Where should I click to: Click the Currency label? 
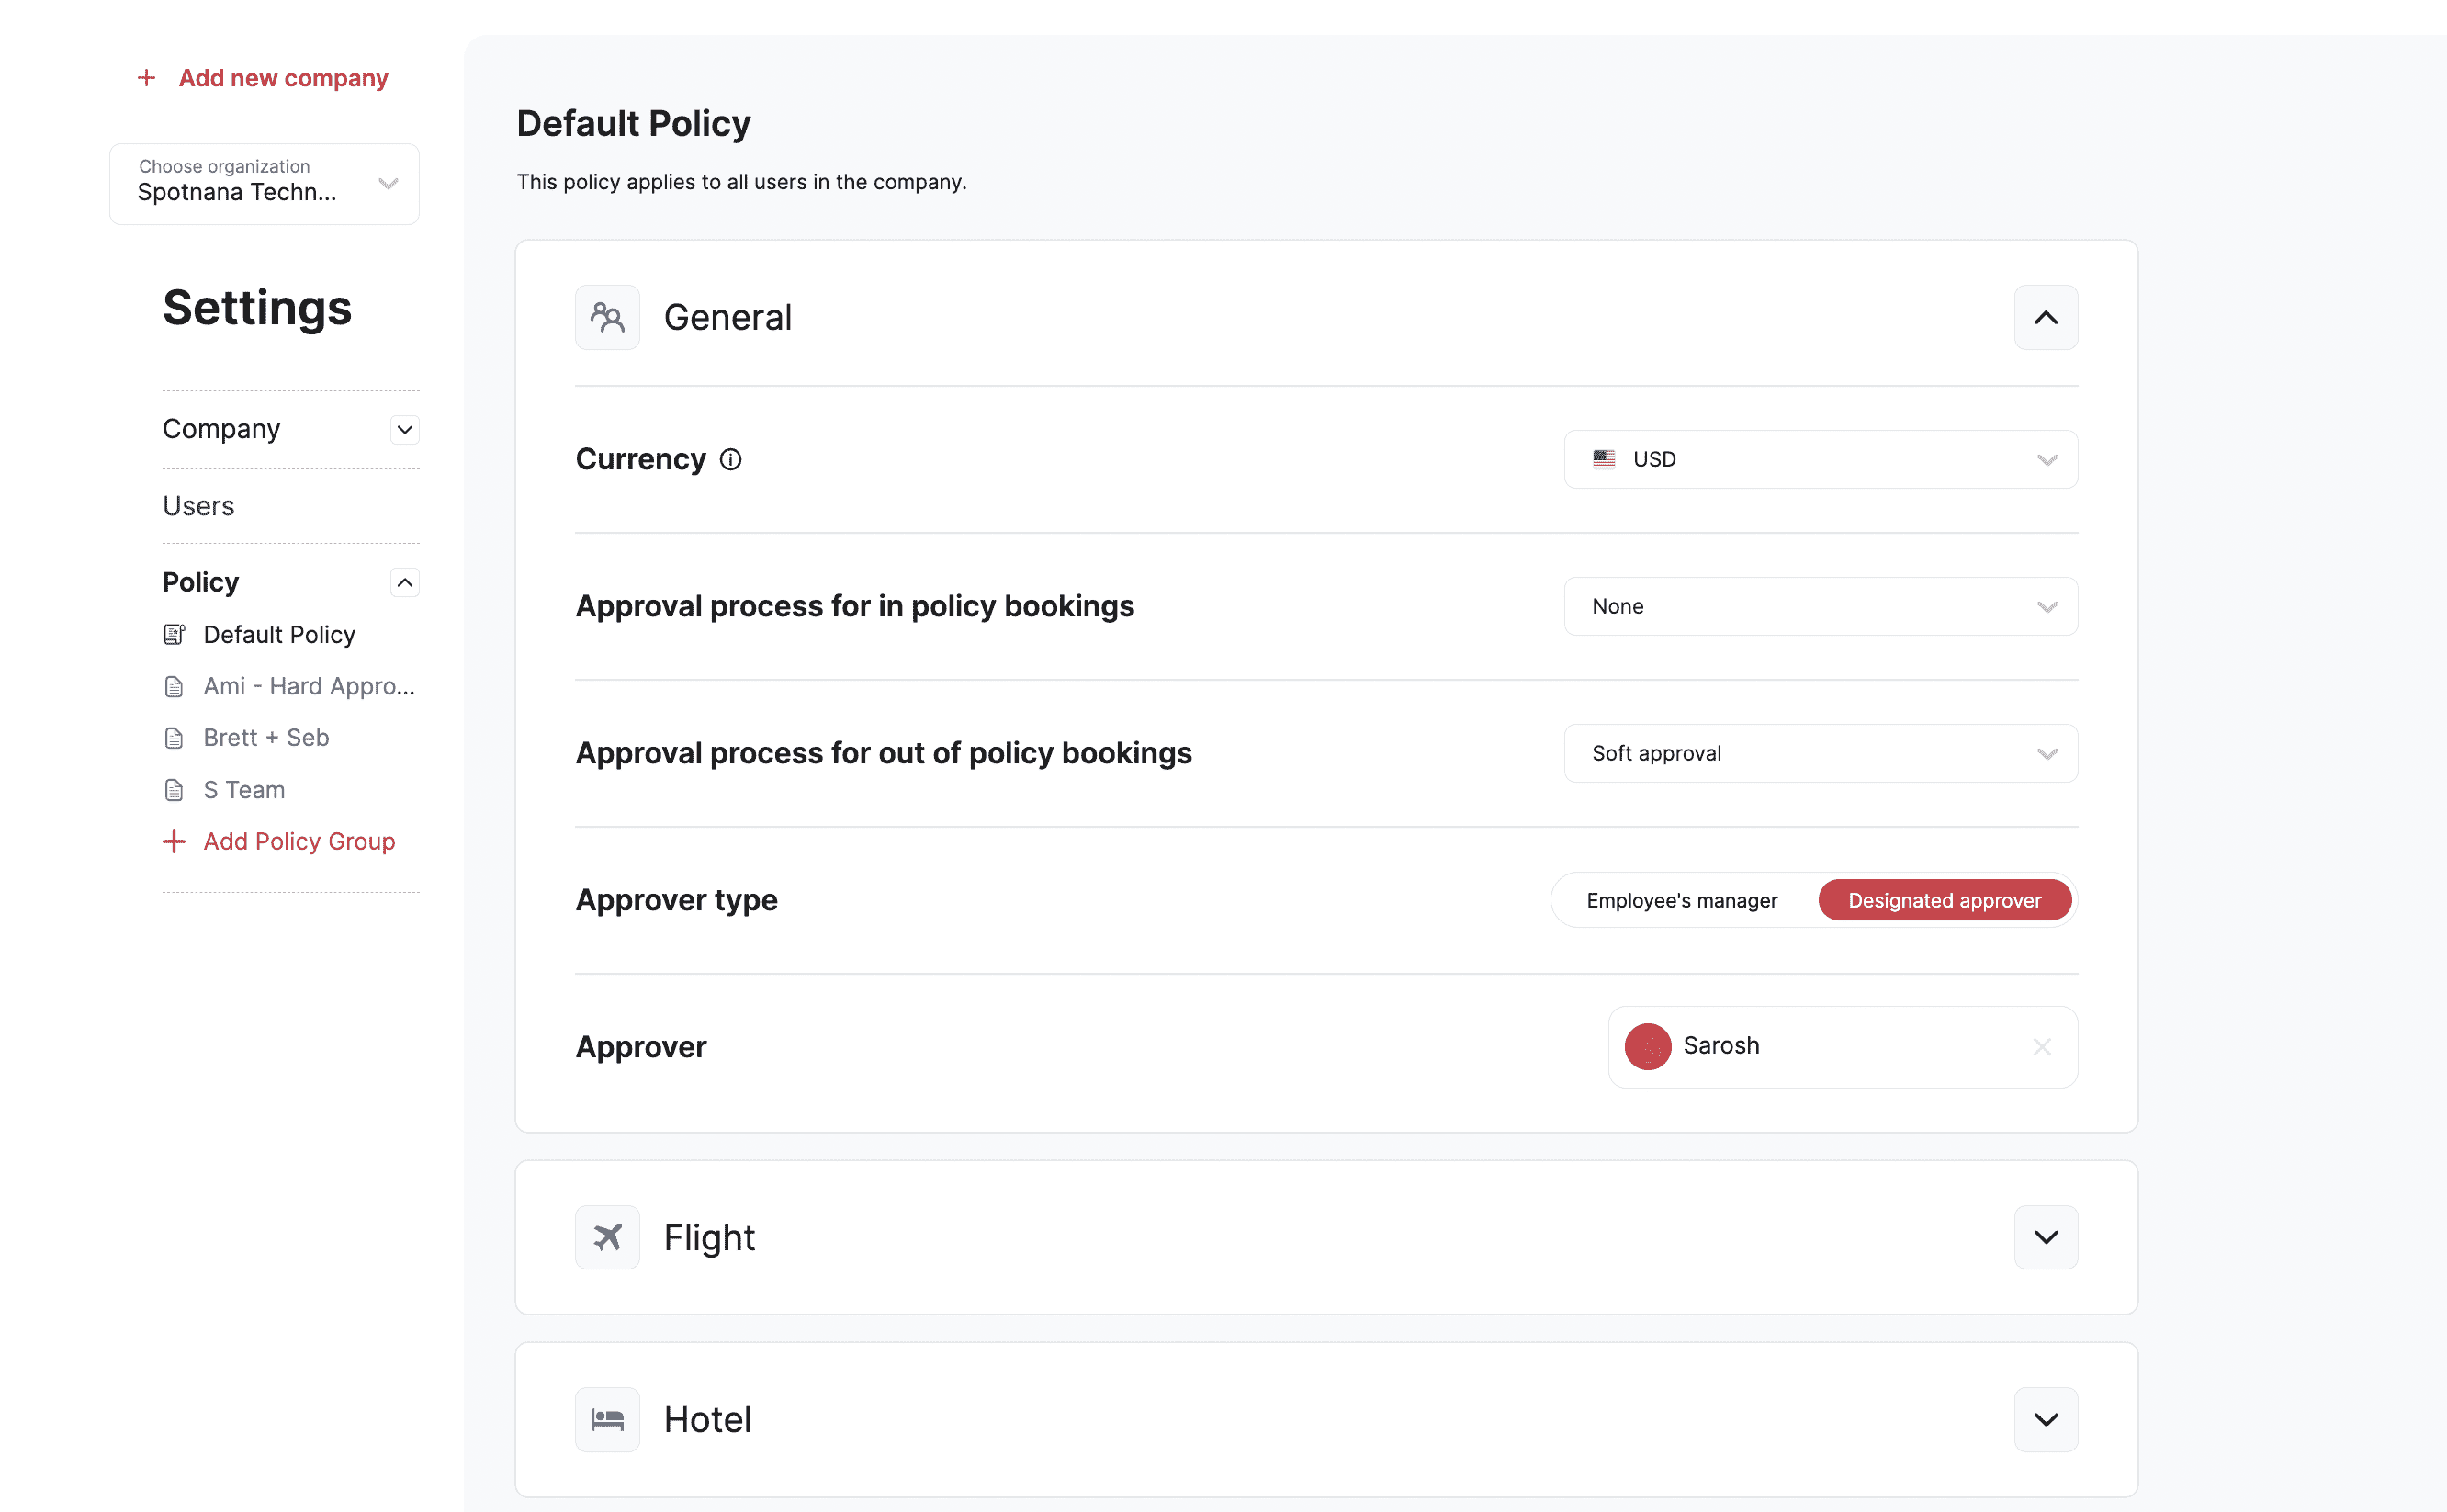(x=641, y=459)
